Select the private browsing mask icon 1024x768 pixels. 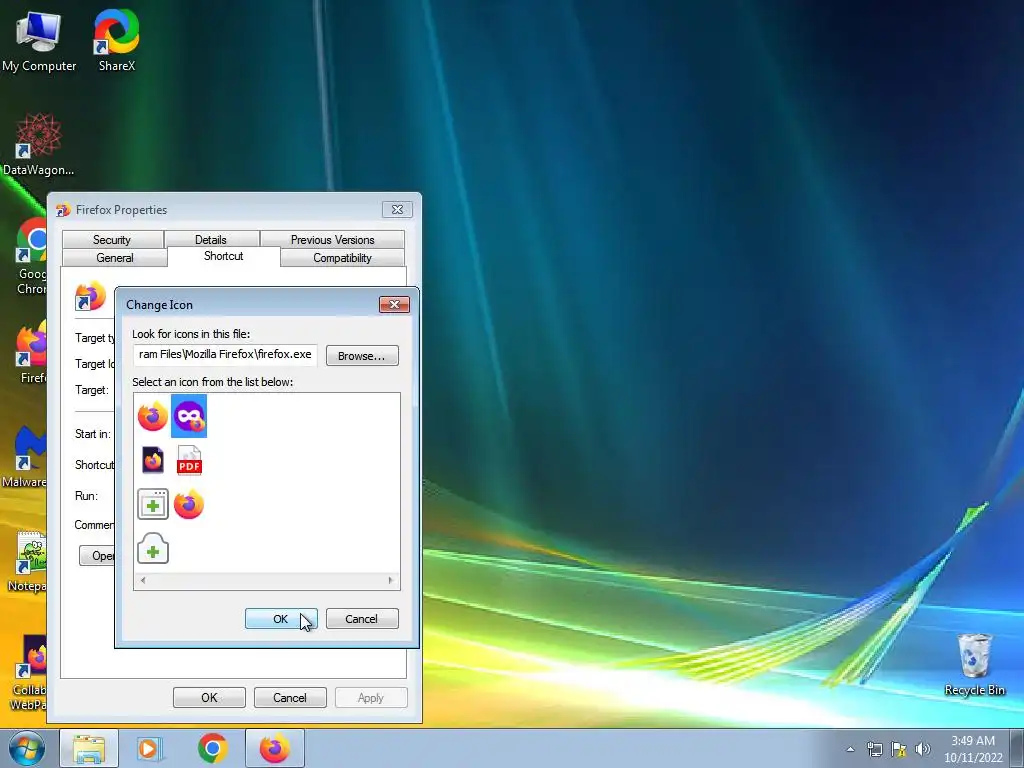tap(189, 416)
